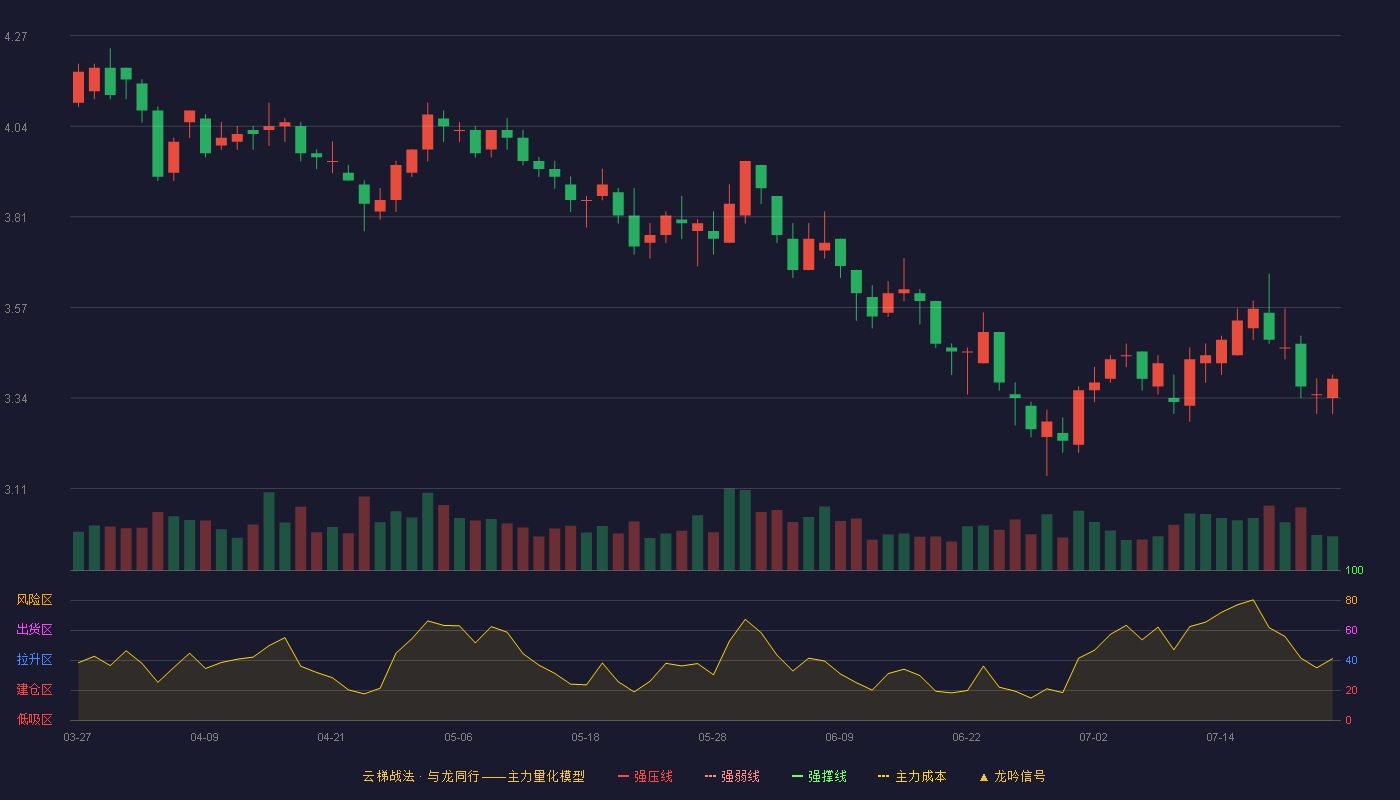1400x800 pixels.
Task: Click the 03-27 date axis marker
Action: [x=77, y=737]
